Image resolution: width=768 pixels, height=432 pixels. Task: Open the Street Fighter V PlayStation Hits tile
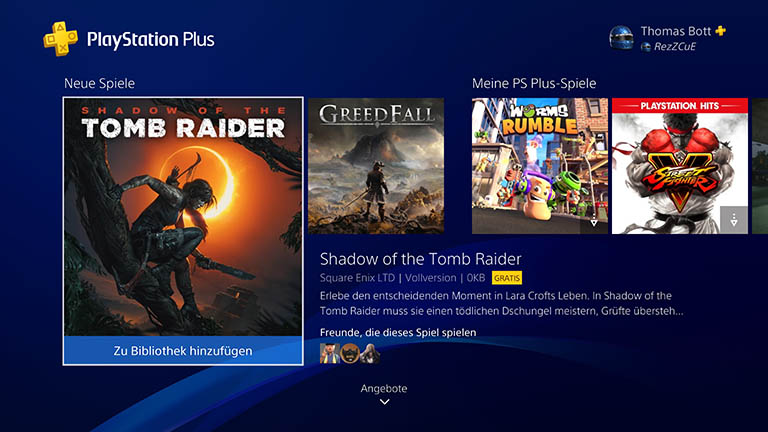(x=680, y=166)
